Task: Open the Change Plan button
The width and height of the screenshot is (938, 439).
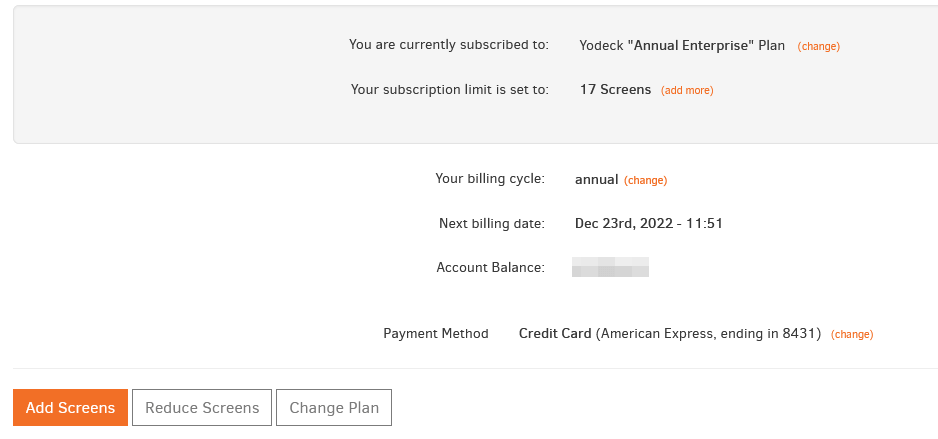Action: coord(334,407)
